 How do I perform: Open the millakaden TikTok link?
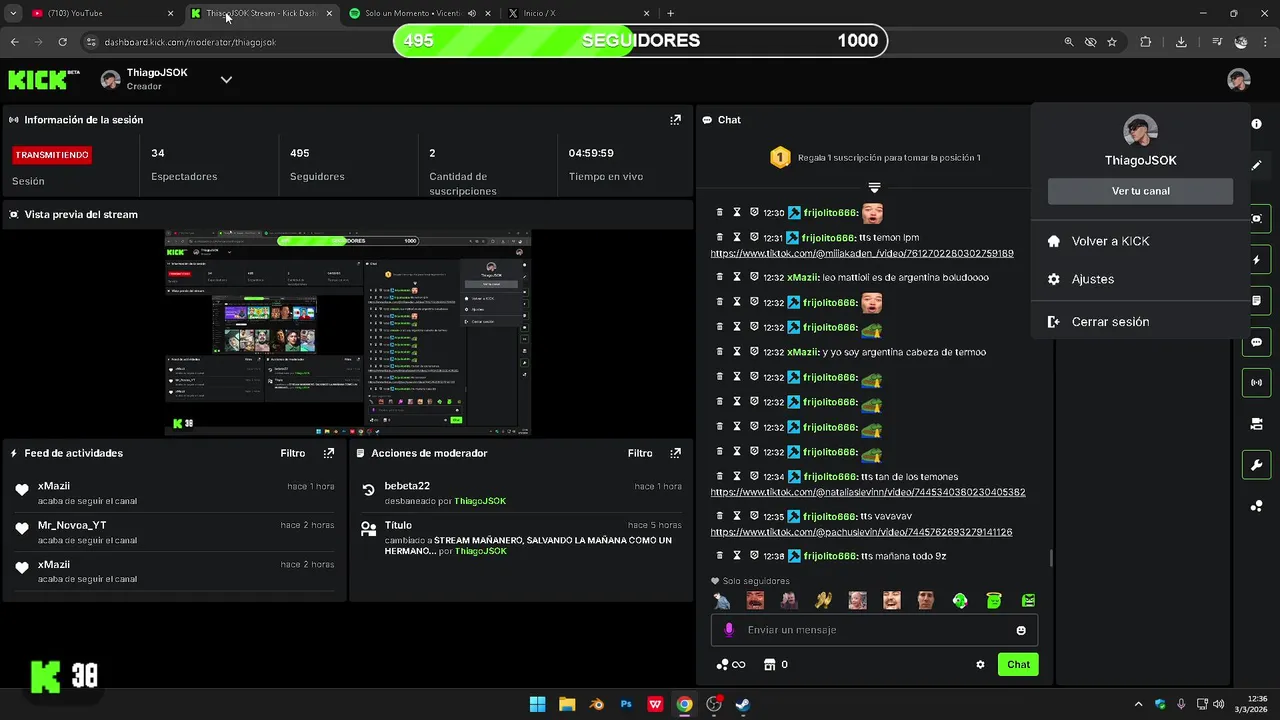point(862,253)
